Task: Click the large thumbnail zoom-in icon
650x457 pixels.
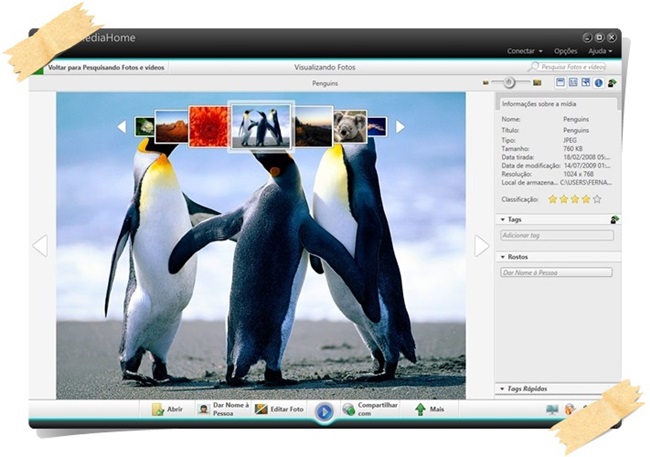Action: (537, 83)
